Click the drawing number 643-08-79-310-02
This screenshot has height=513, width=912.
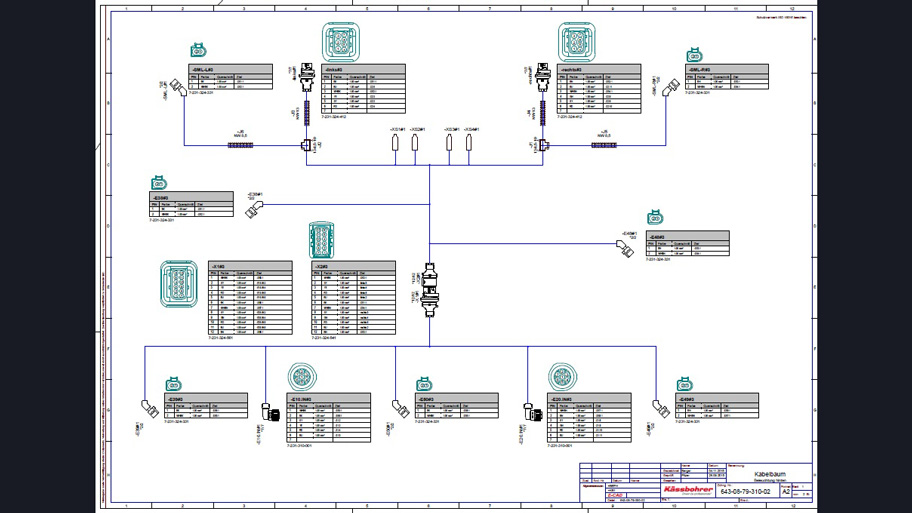[x=745, y=492]
